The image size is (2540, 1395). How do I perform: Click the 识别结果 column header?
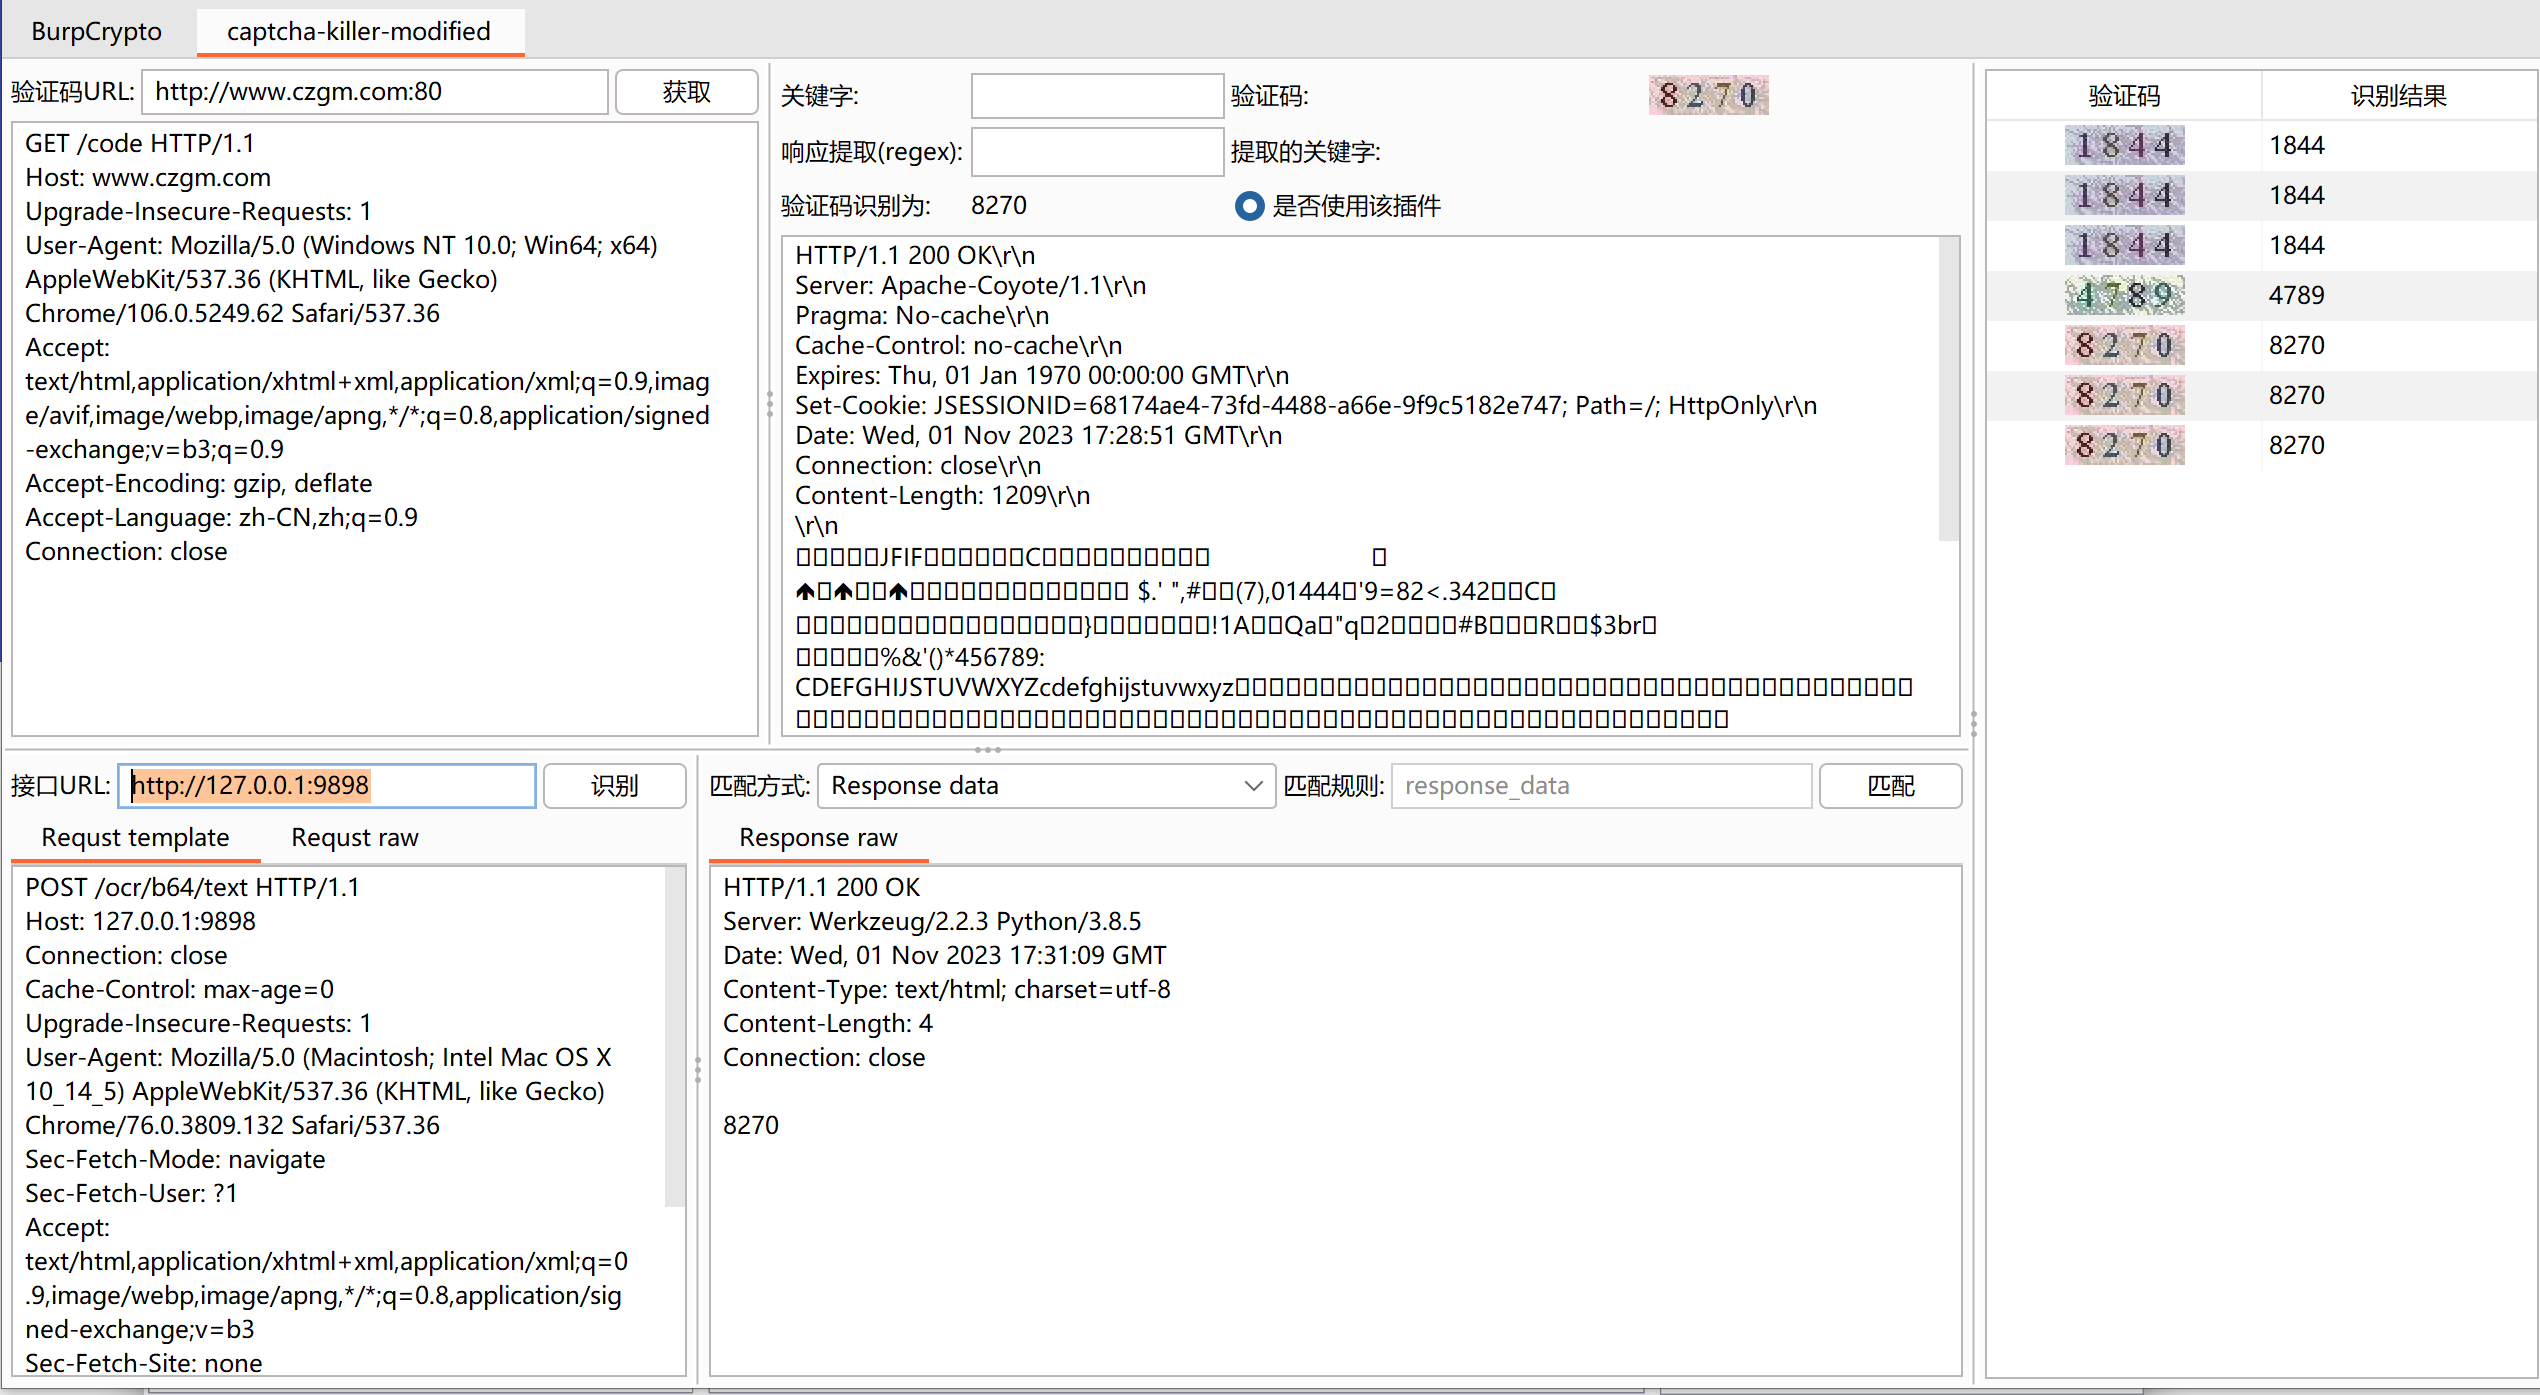click(x=2398, y=96)
